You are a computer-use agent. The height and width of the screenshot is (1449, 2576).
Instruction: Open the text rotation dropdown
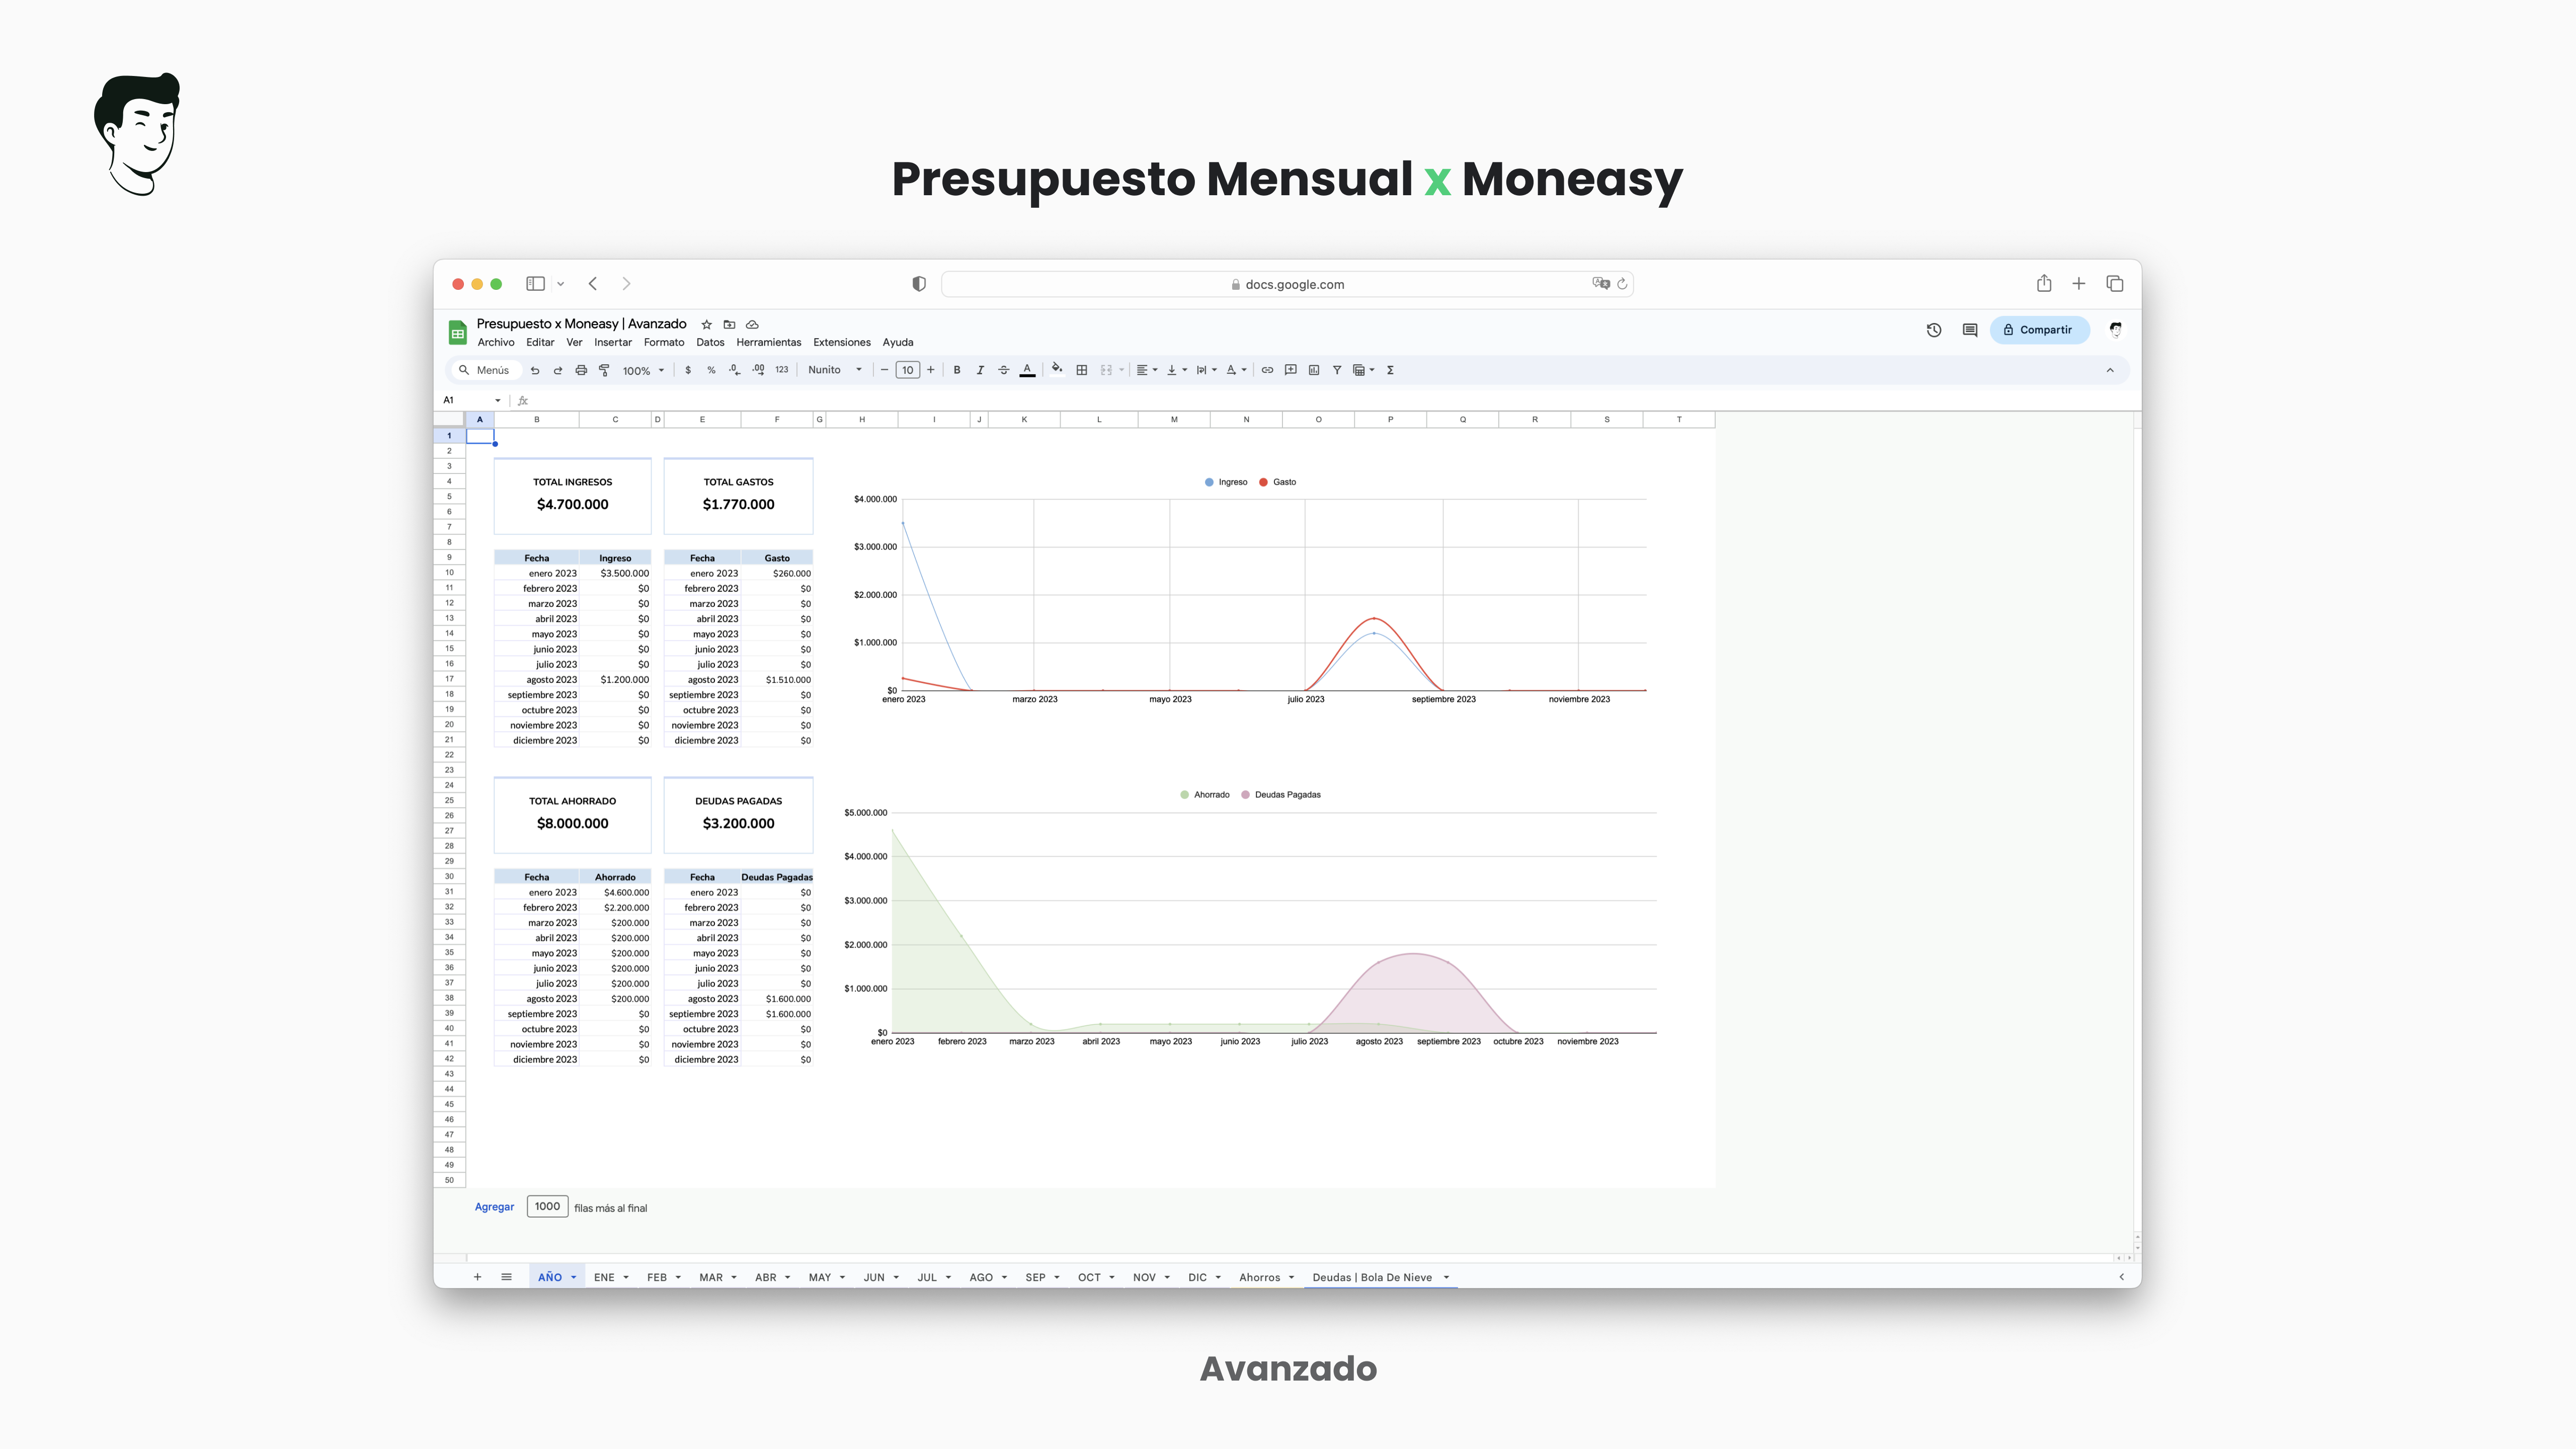click(1236, 370)
